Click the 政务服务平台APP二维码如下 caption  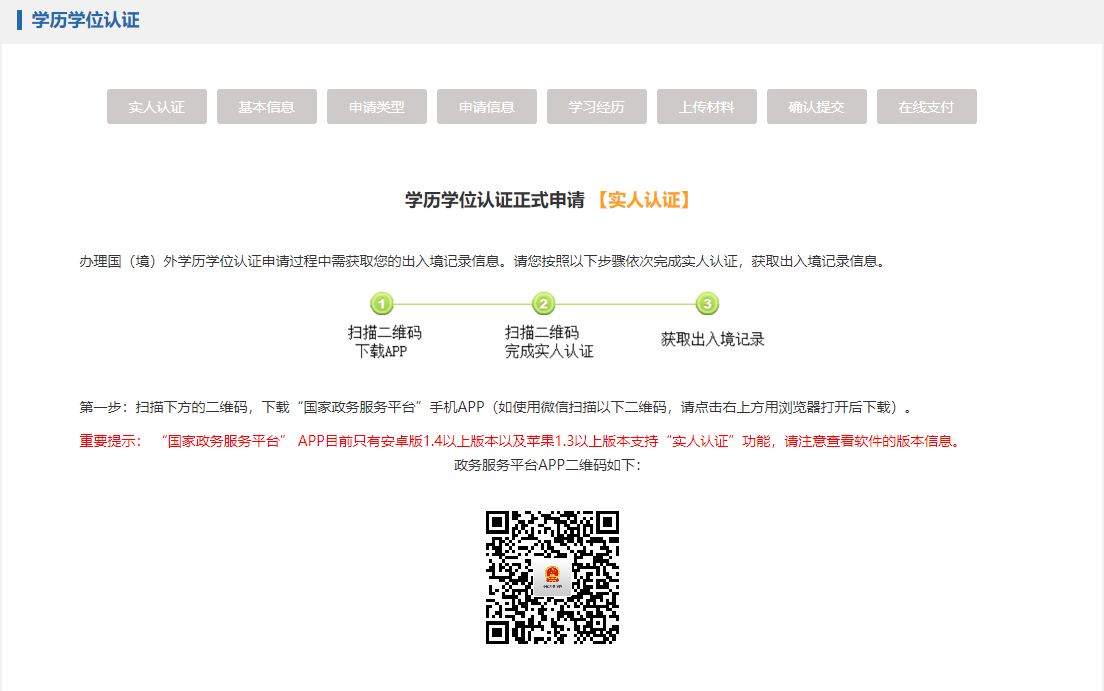[547, 465]
